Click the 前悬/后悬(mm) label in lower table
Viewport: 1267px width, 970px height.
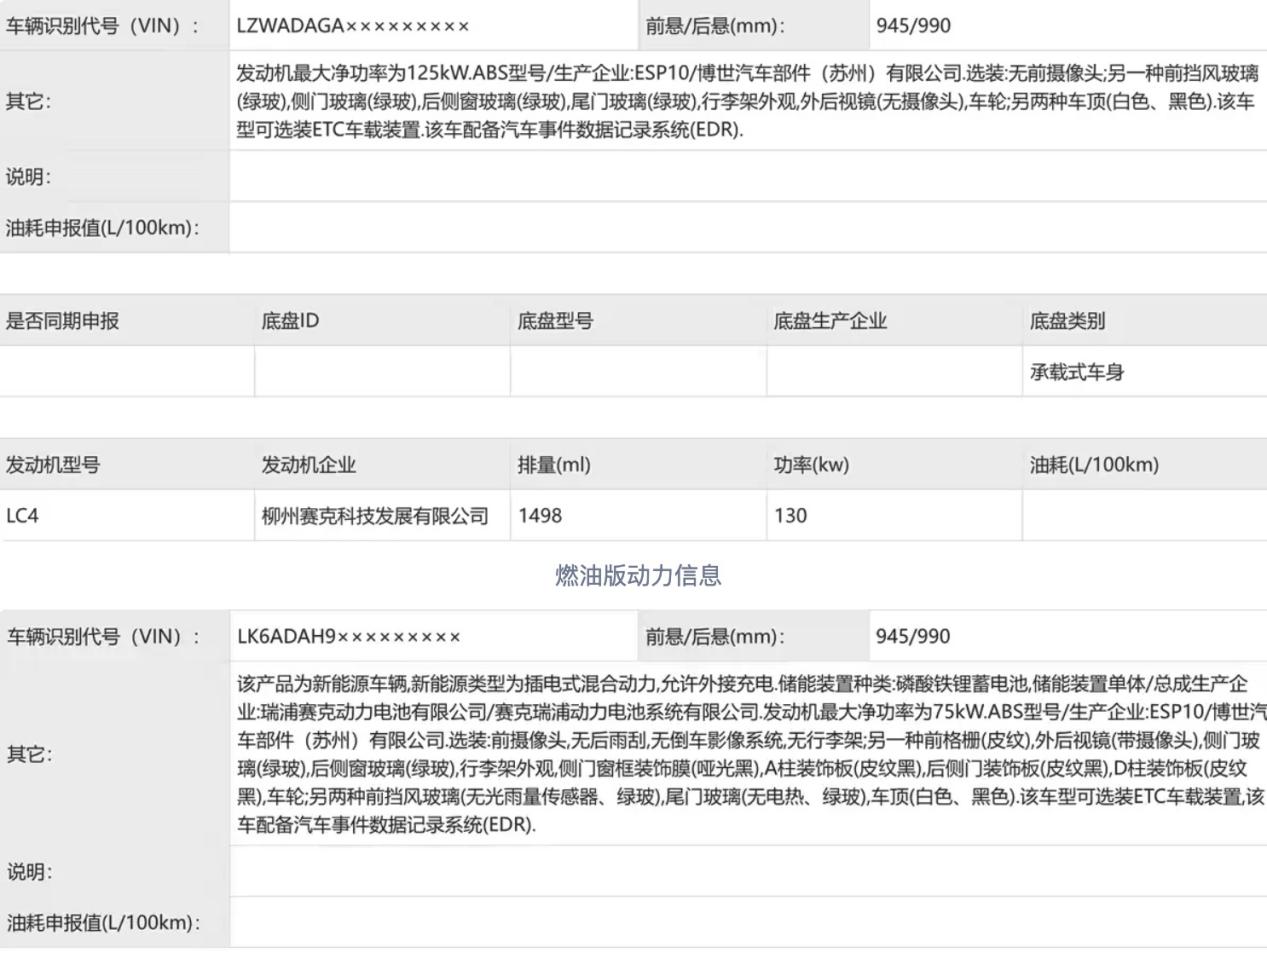tap(715, 637)
